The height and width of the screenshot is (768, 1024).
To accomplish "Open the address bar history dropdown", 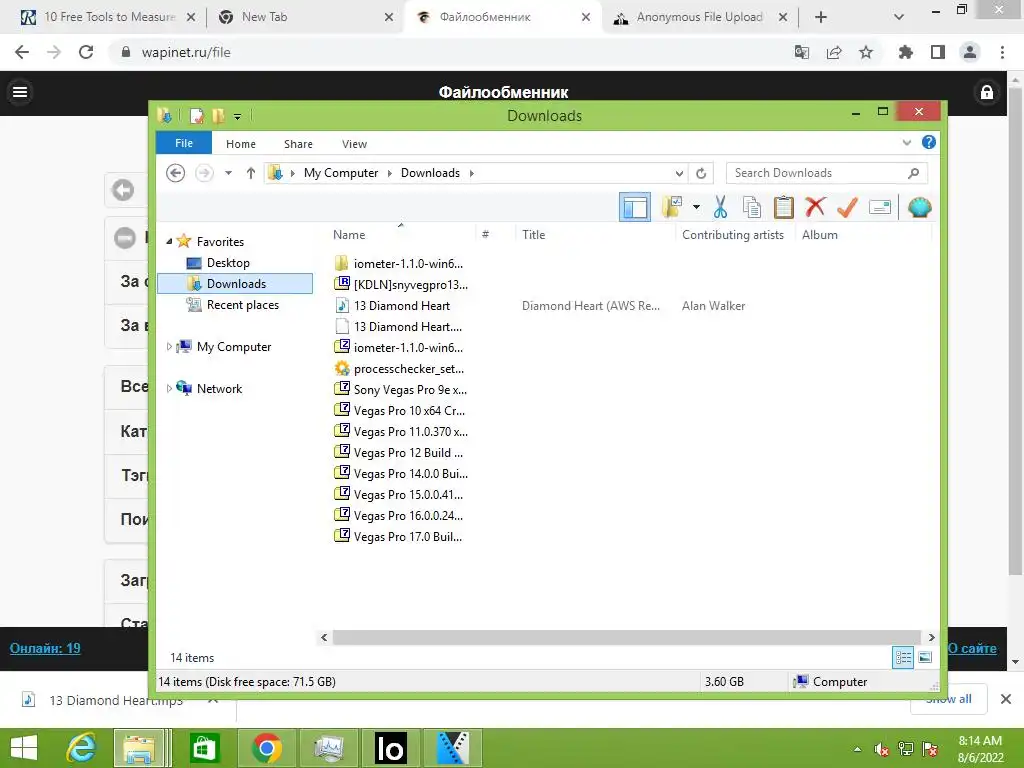I will pos(679,173).
